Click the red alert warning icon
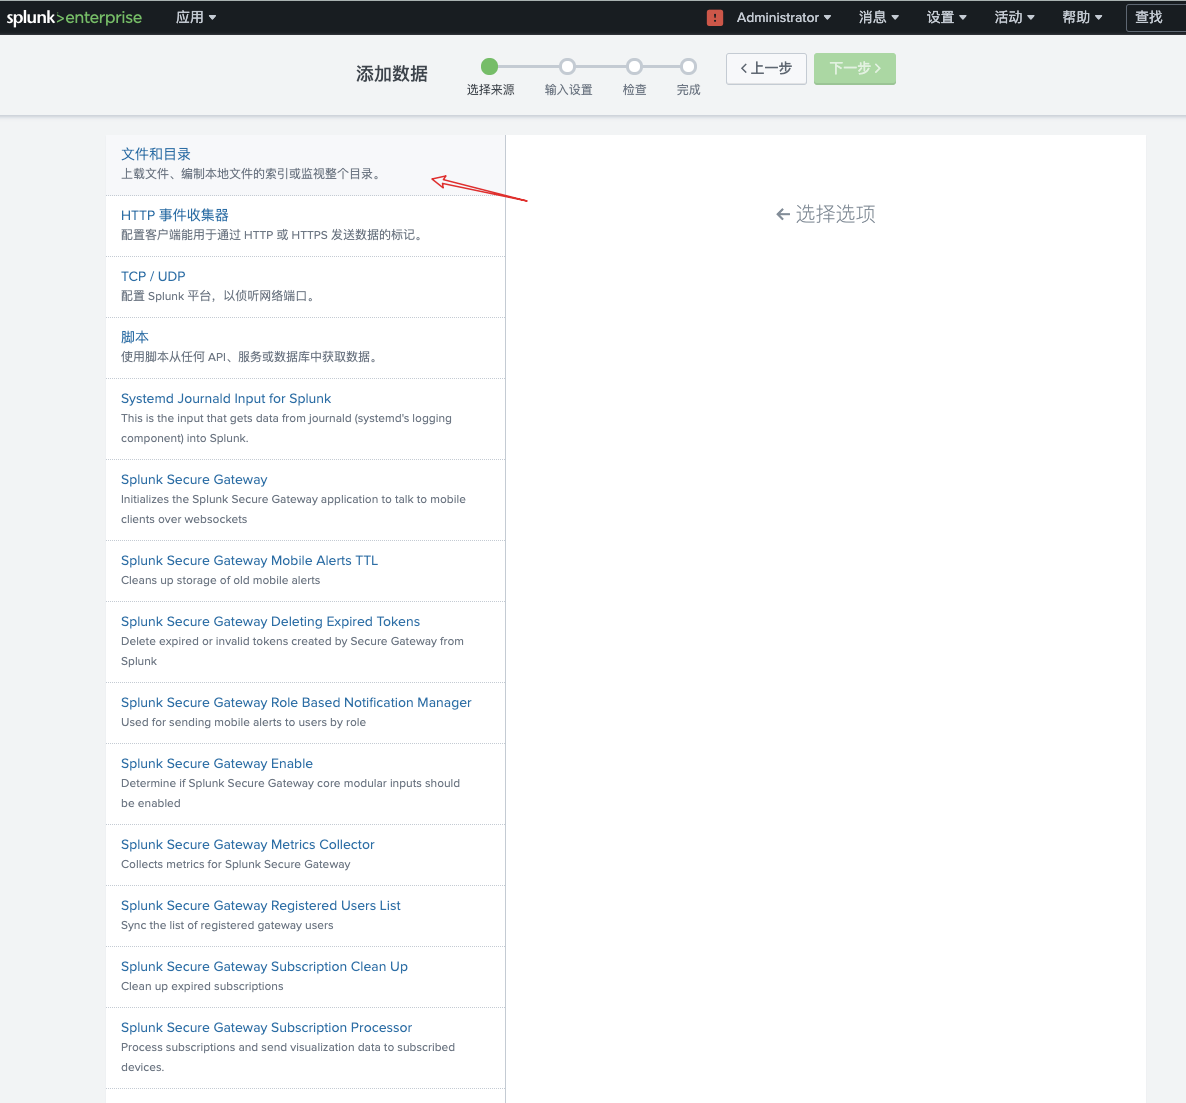 (x=715, y=17)
